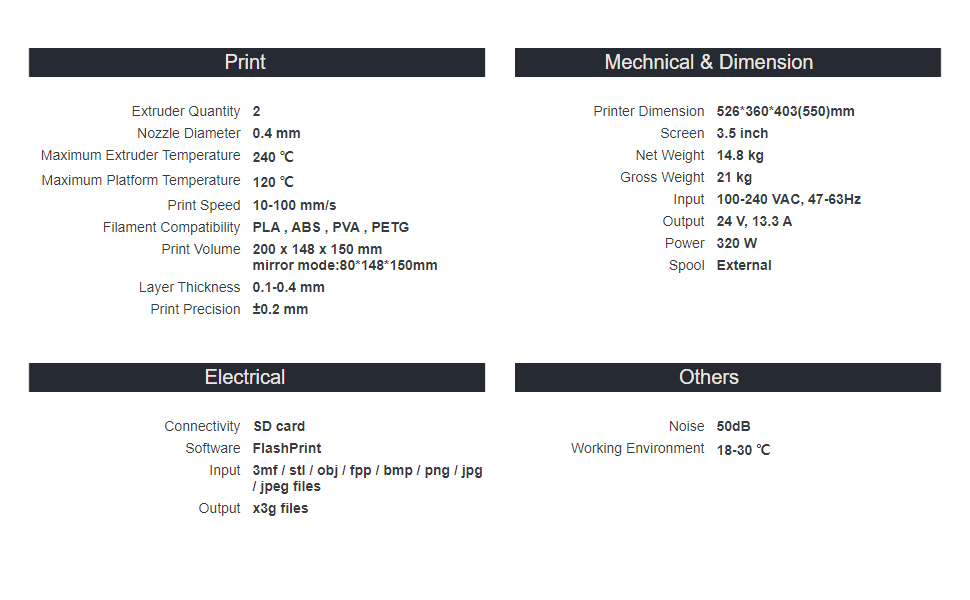Click the 200 x 148 x 150 mm value
The width and height of the screenshot is (970, 600).
[317, 249]
